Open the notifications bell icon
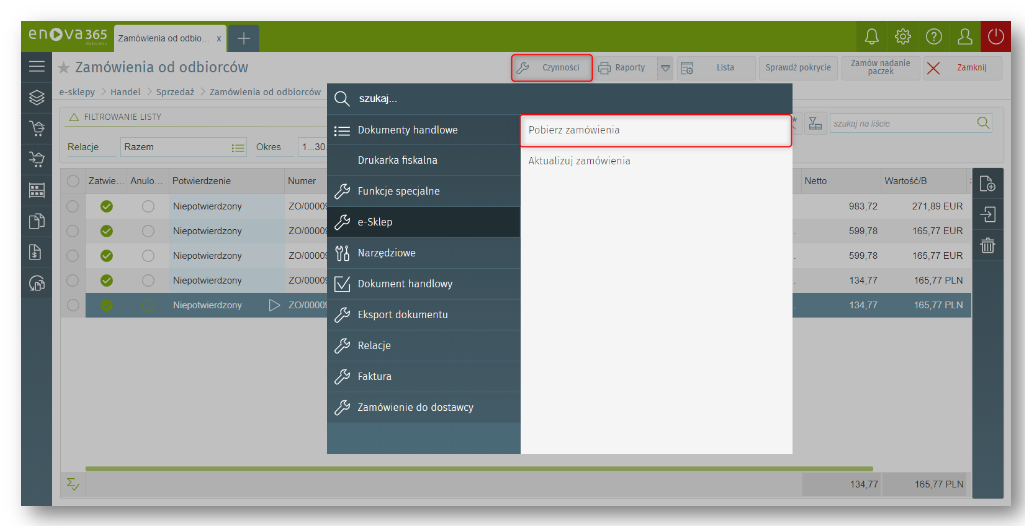The image size is (1025, 526). [x=872, y=37]
